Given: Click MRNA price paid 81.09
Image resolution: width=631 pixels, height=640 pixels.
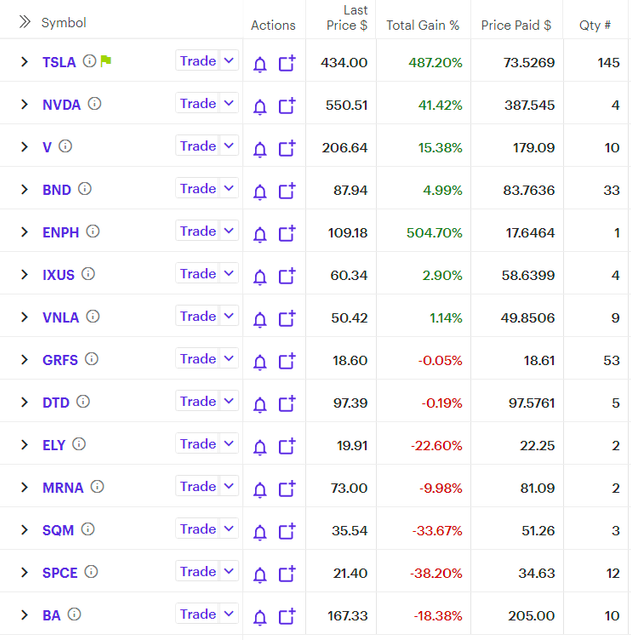Looking at the screenshot, I should pyautogui.click(x=538, y=488).
